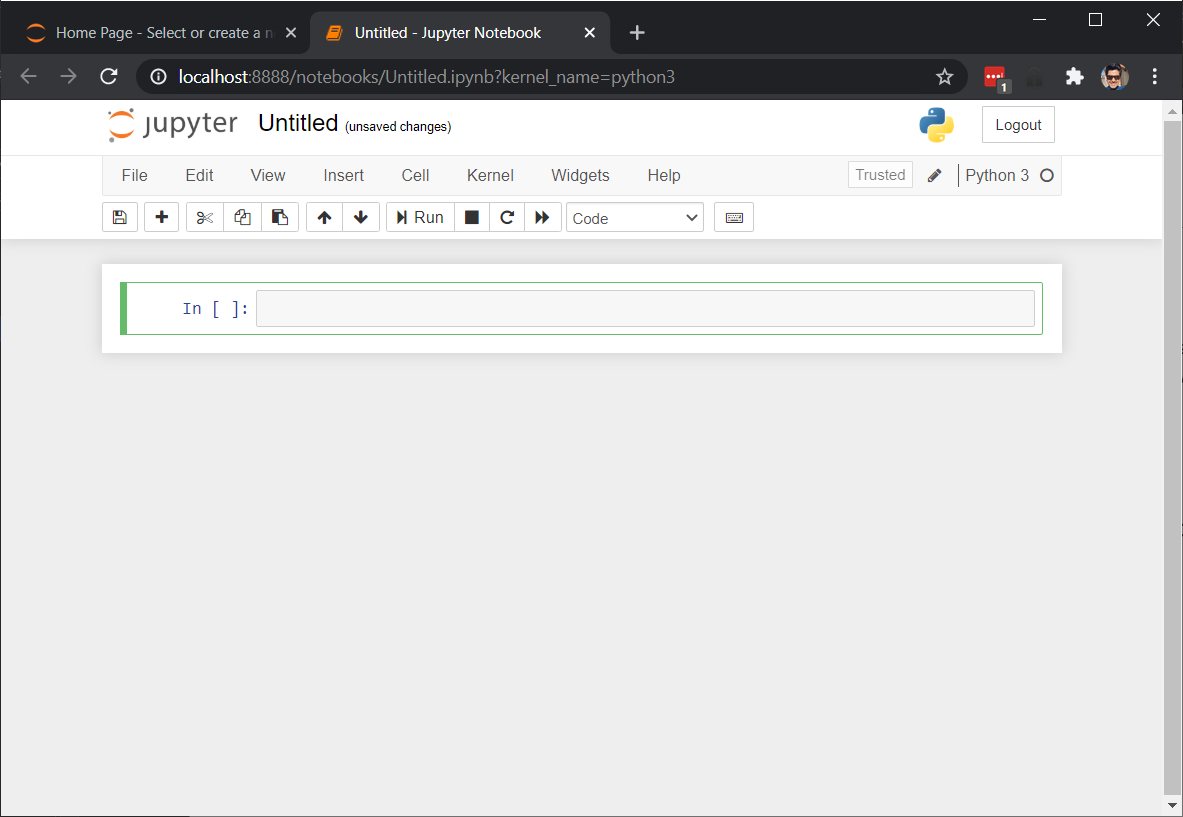The image size is (1183, 817).
Task: Open a new browser tab
Action: [x=637, y=32]
